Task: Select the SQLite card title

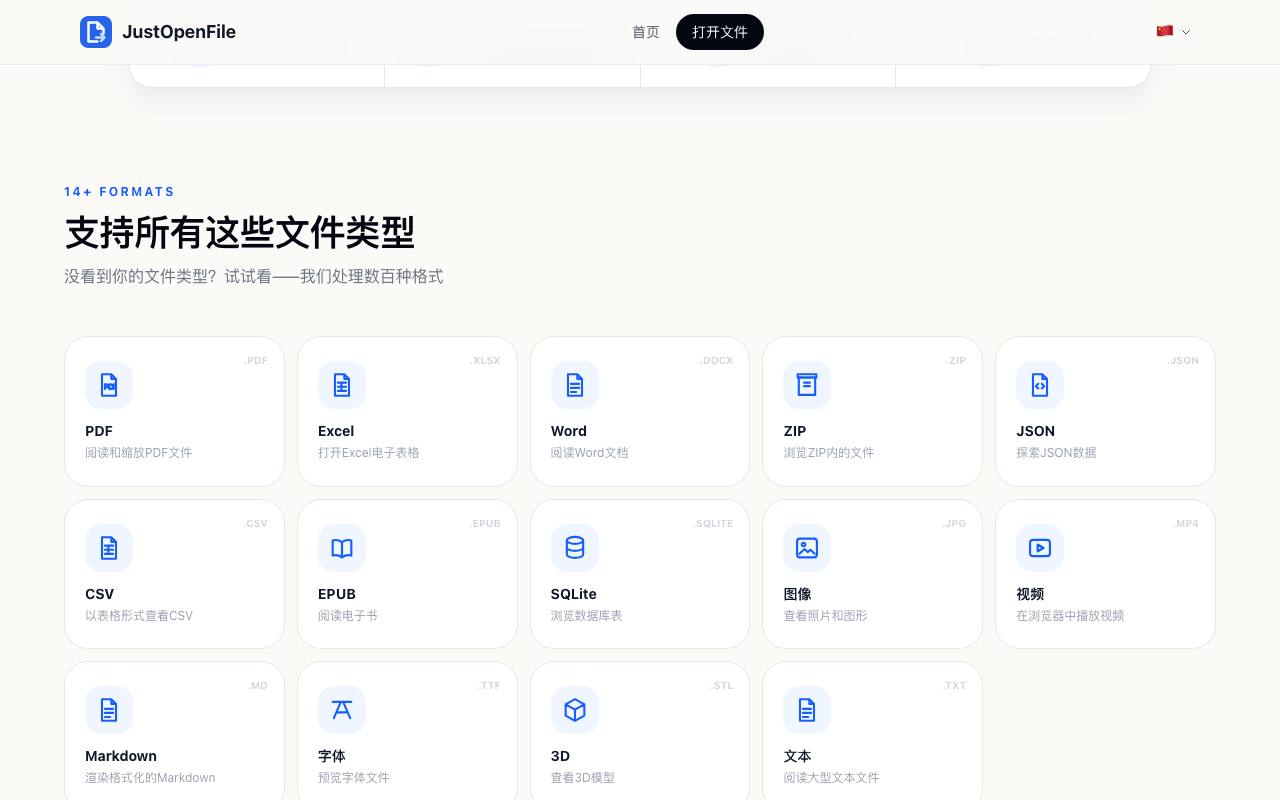Action: (574, 594)
